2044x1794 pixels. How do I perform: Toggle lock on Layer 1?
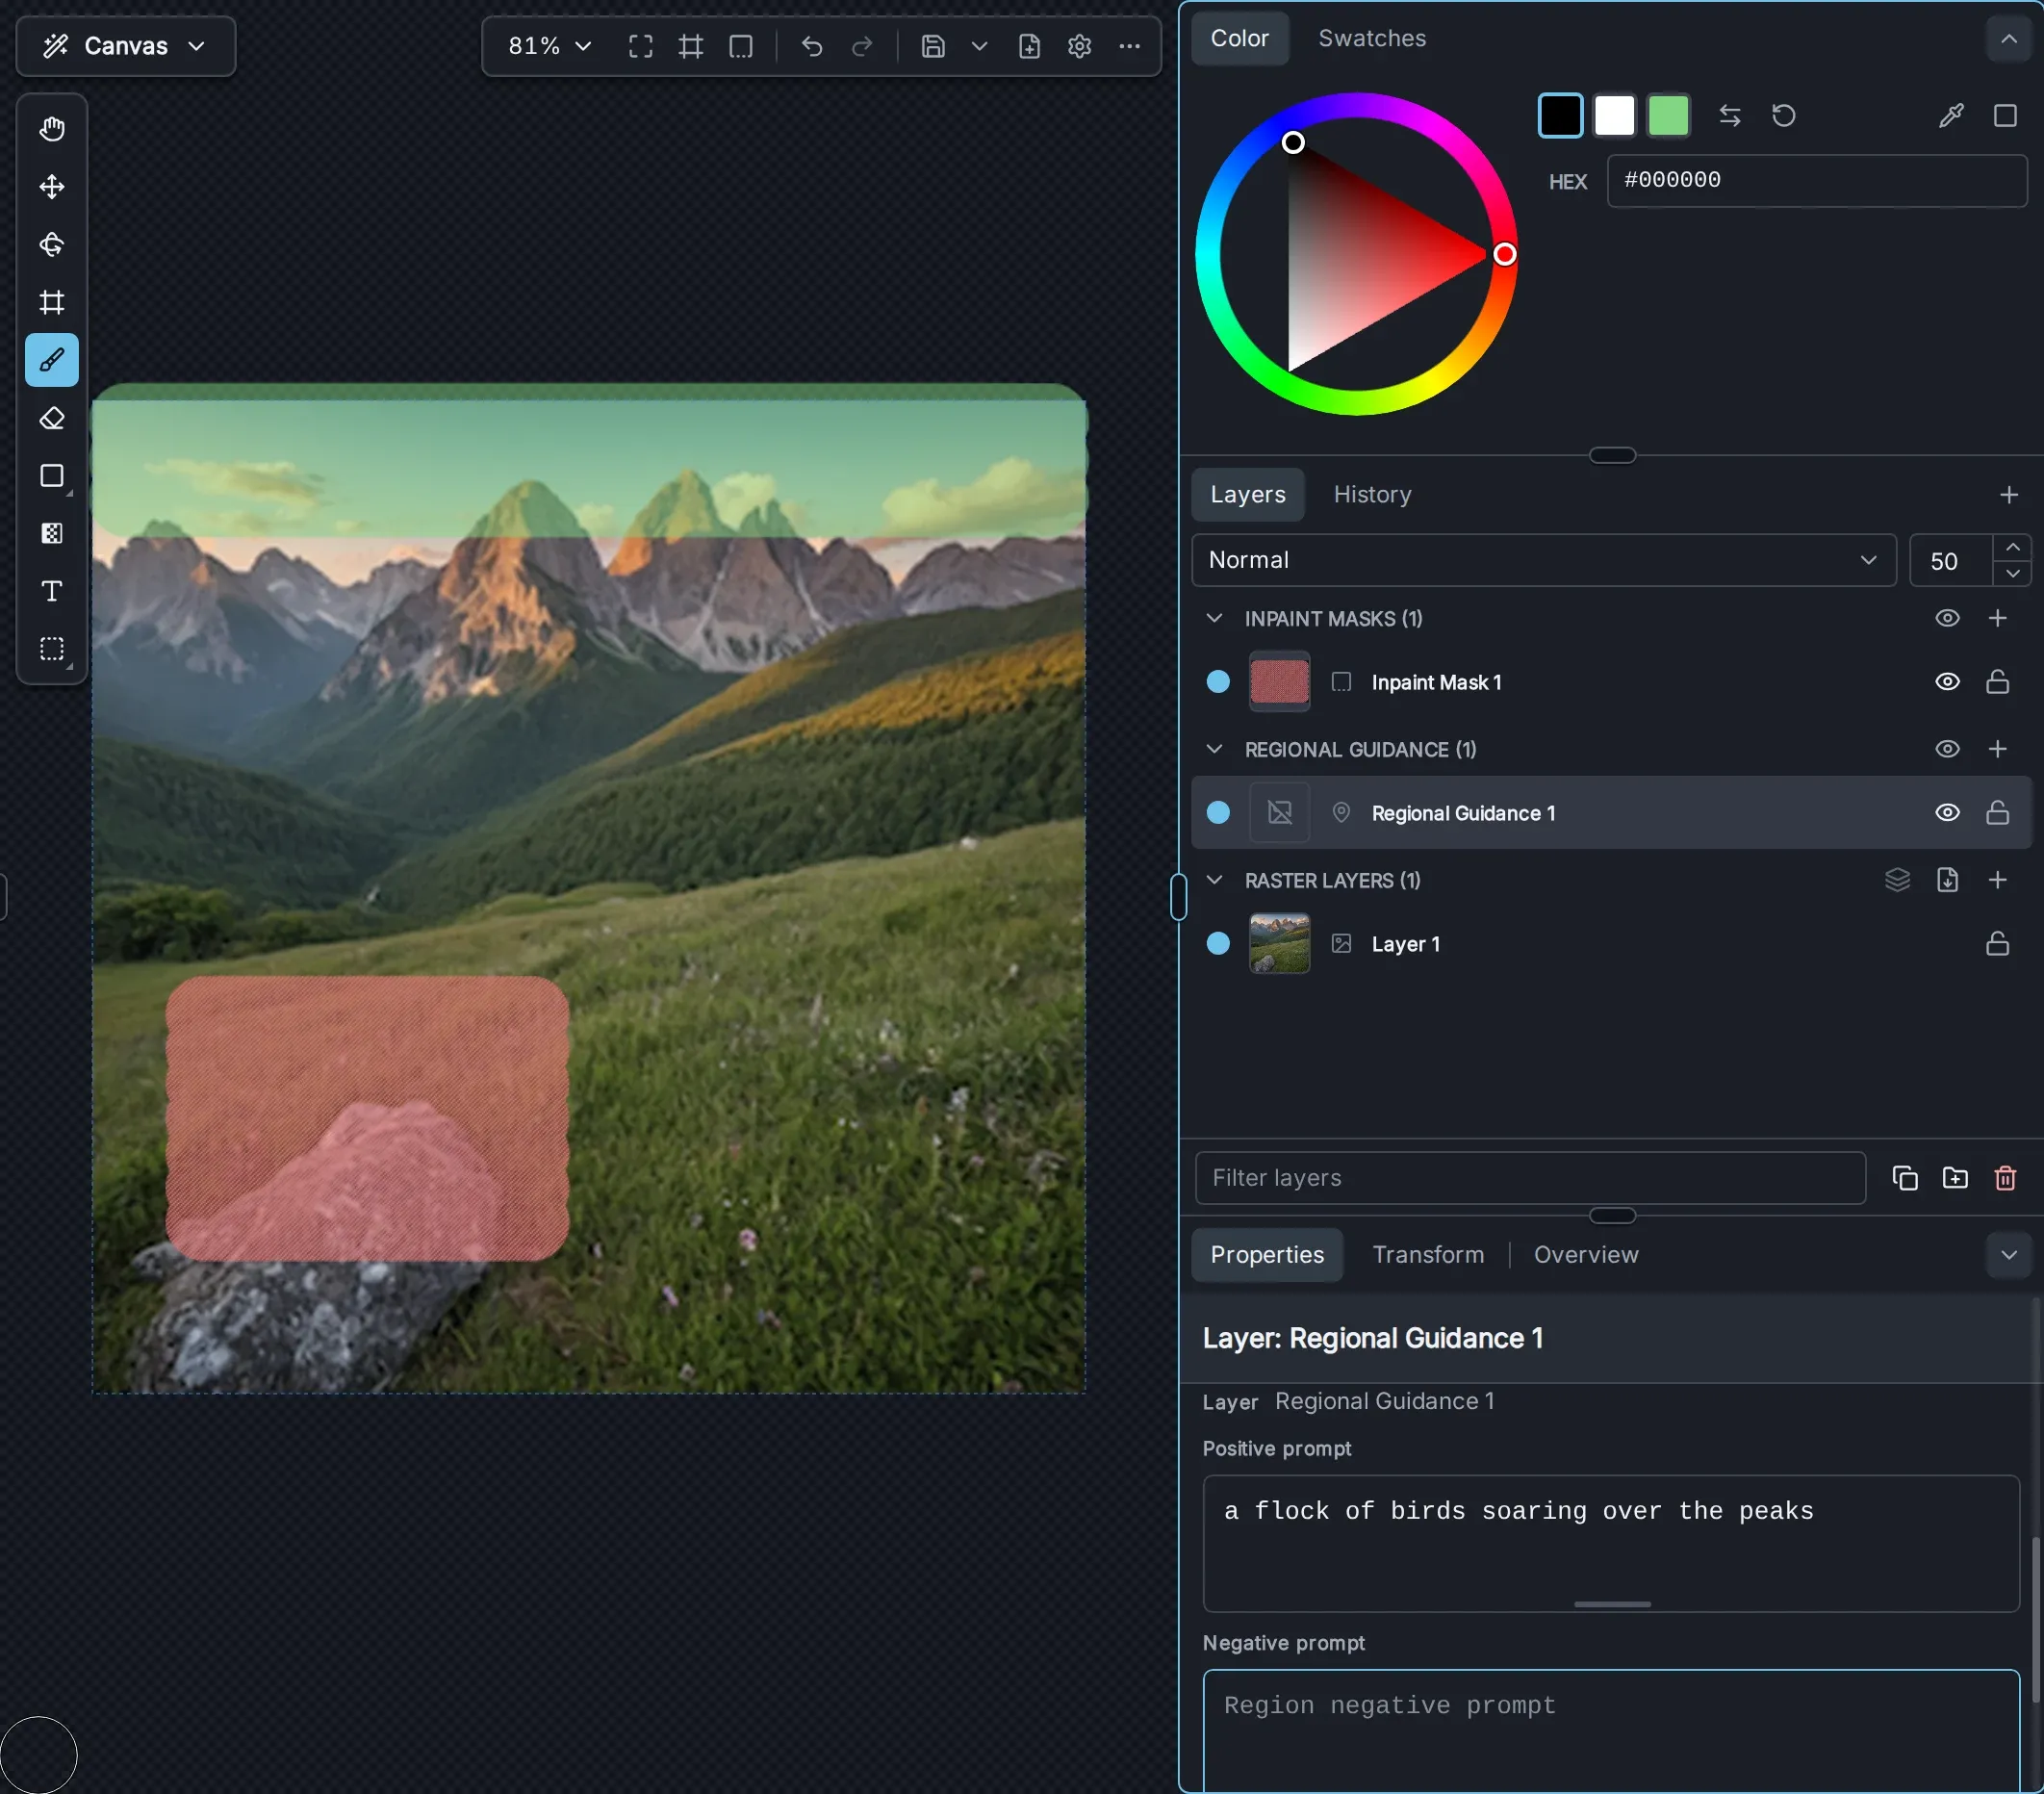pyautogui.click(x=1997, y=944)
